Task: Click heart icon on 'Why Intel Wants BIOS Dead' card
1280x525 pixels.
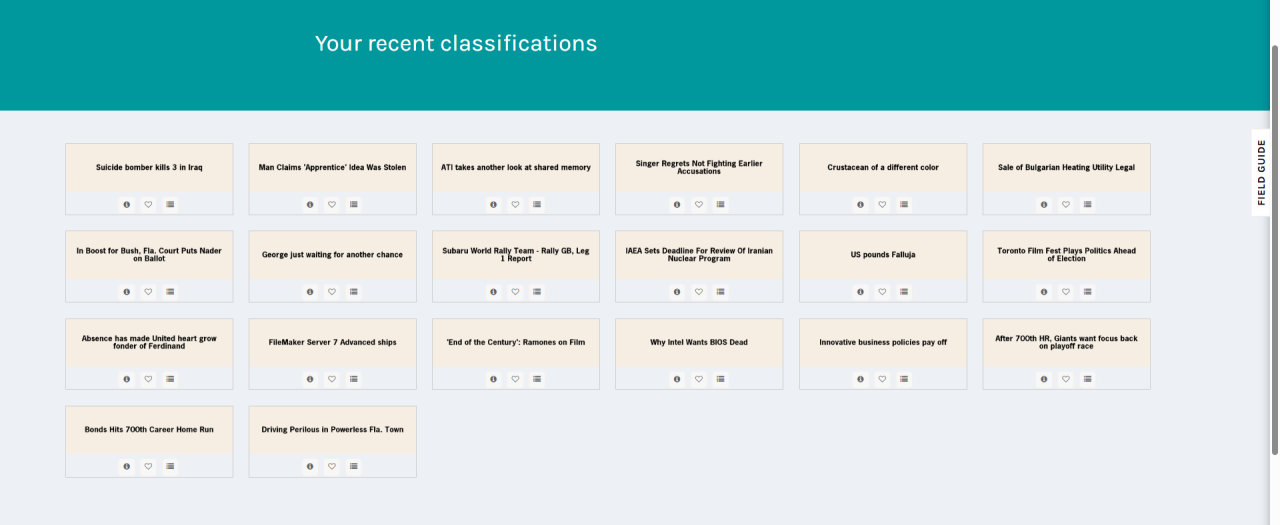Action: (699, 379)
